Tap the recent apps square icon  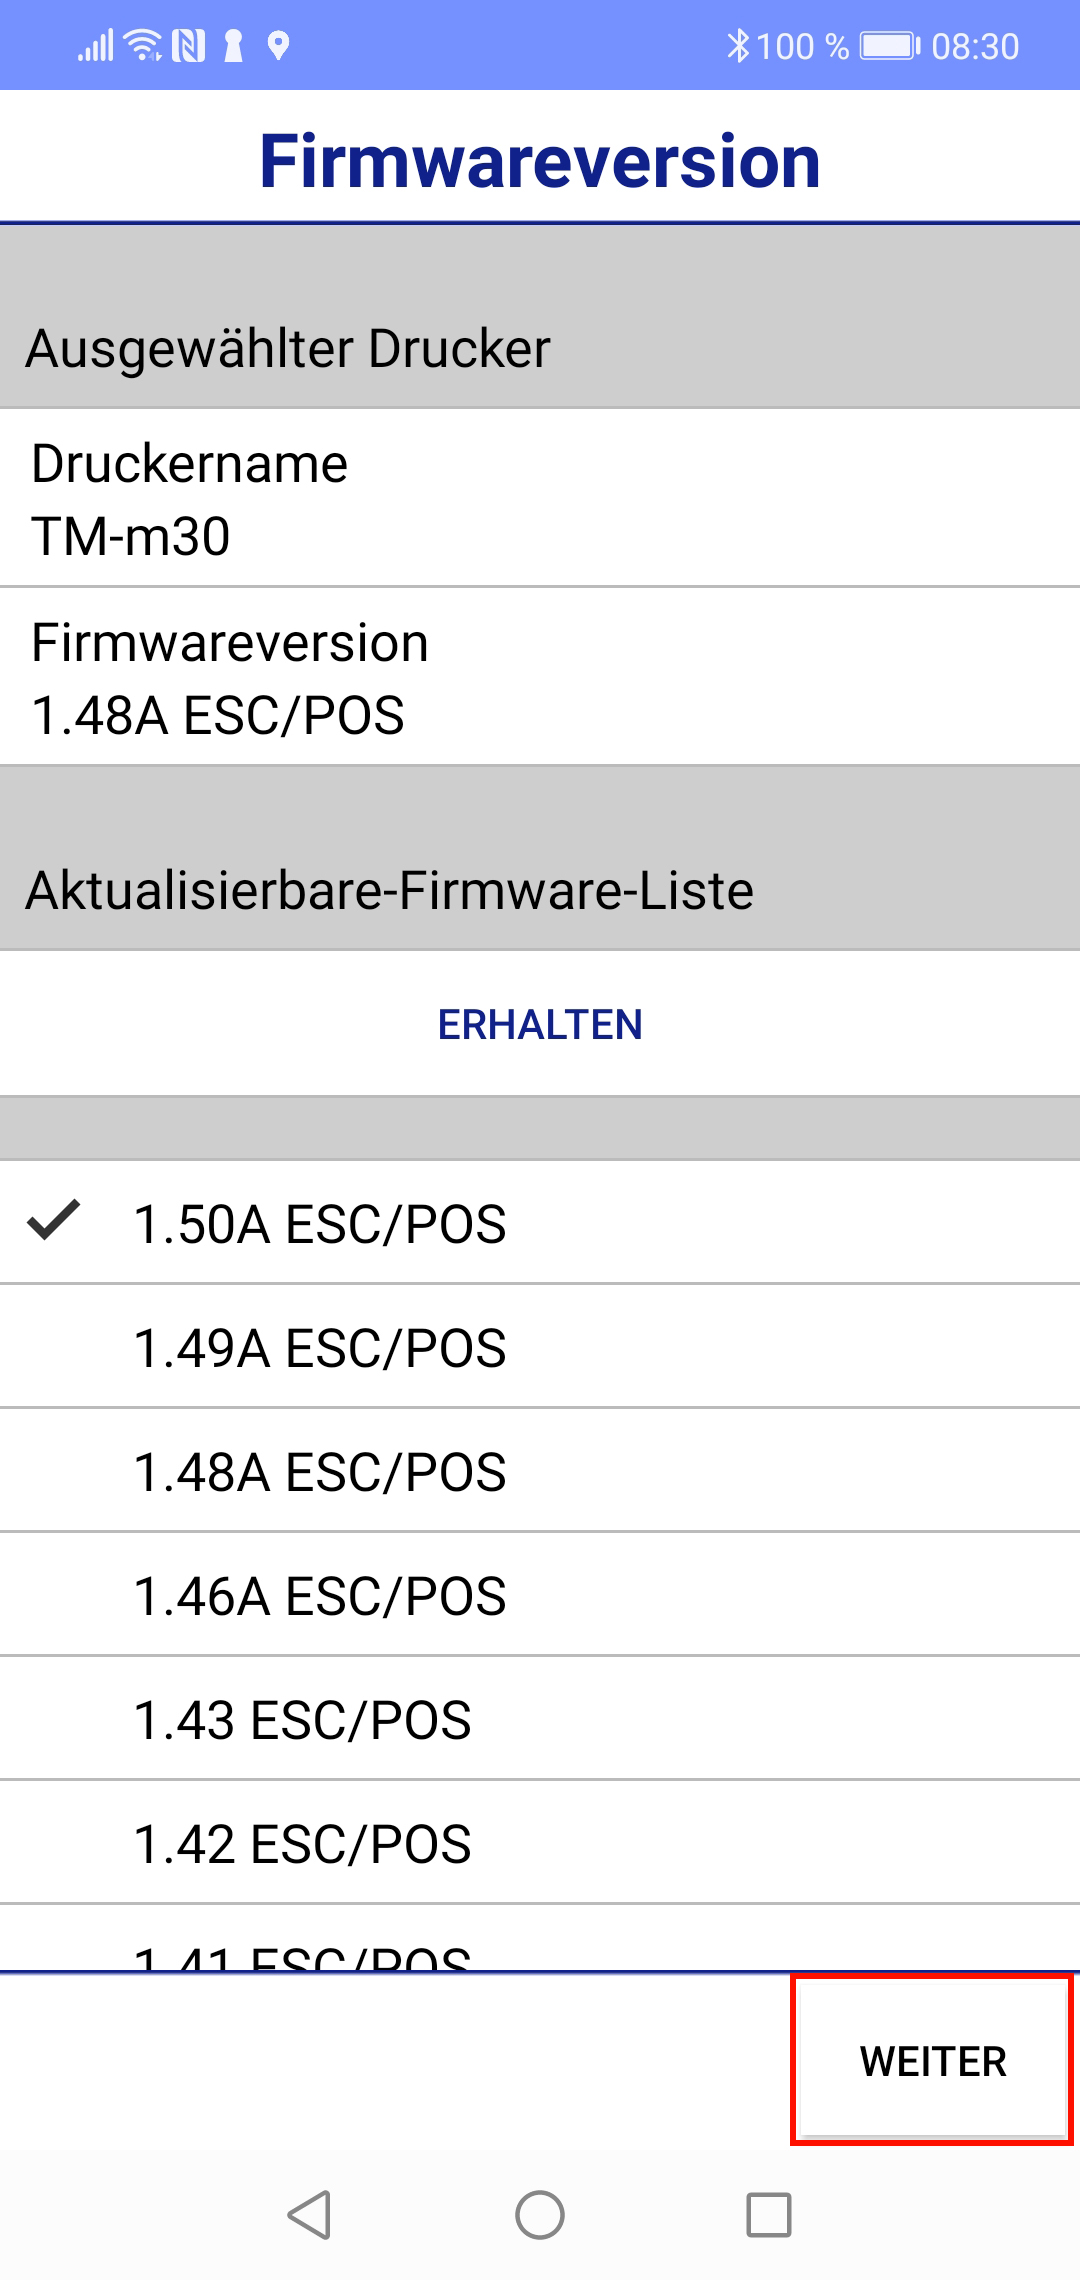tap(769, 2214)
